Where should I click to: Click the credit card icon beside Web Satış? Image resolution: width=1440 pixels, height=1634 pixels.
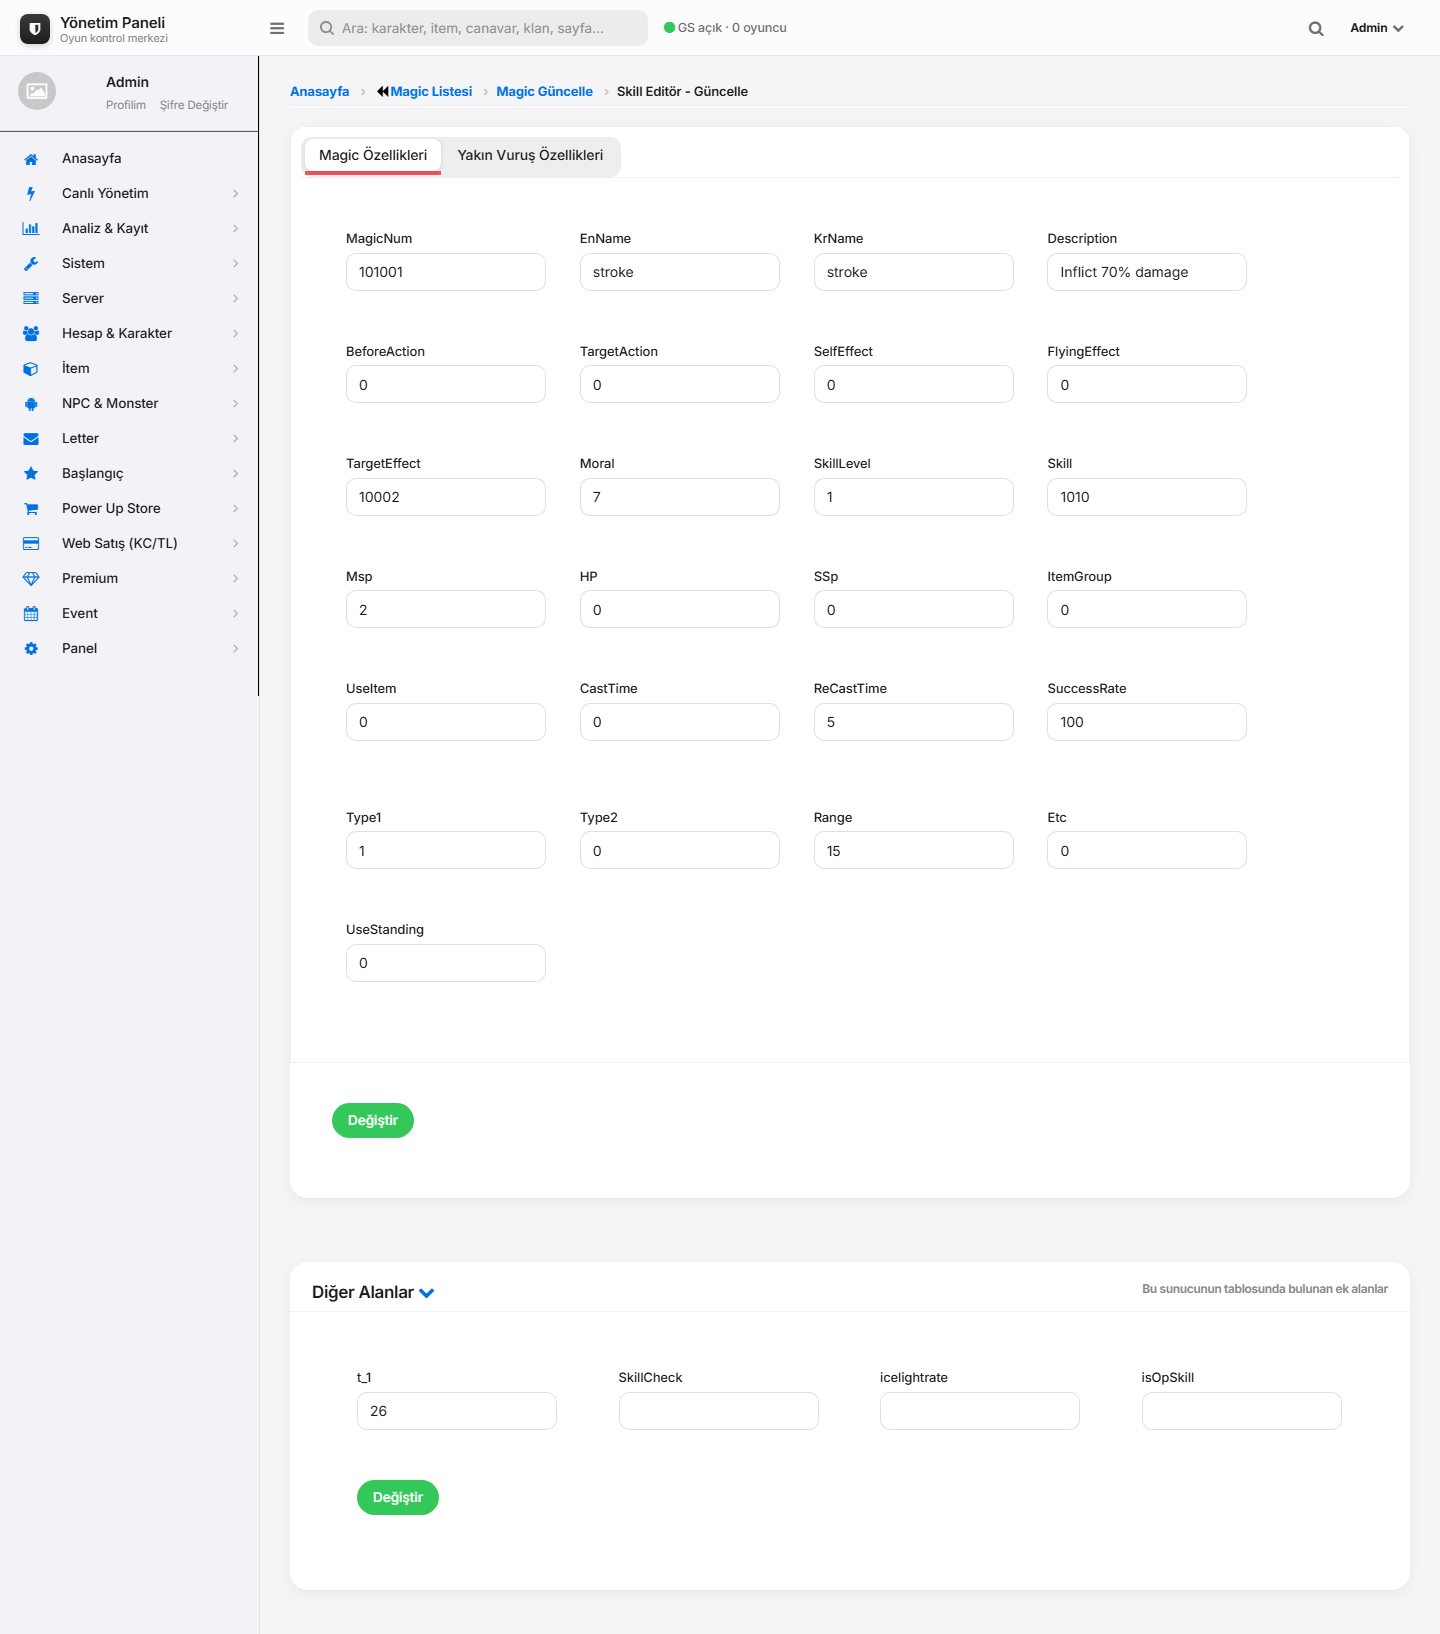tap(31, 544)
